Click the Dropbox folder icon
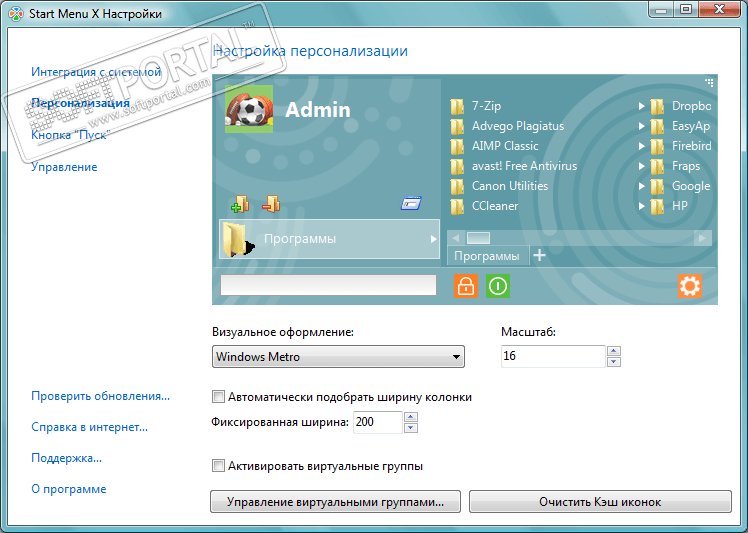Screen dimensions: 748x533 (657, 106)
